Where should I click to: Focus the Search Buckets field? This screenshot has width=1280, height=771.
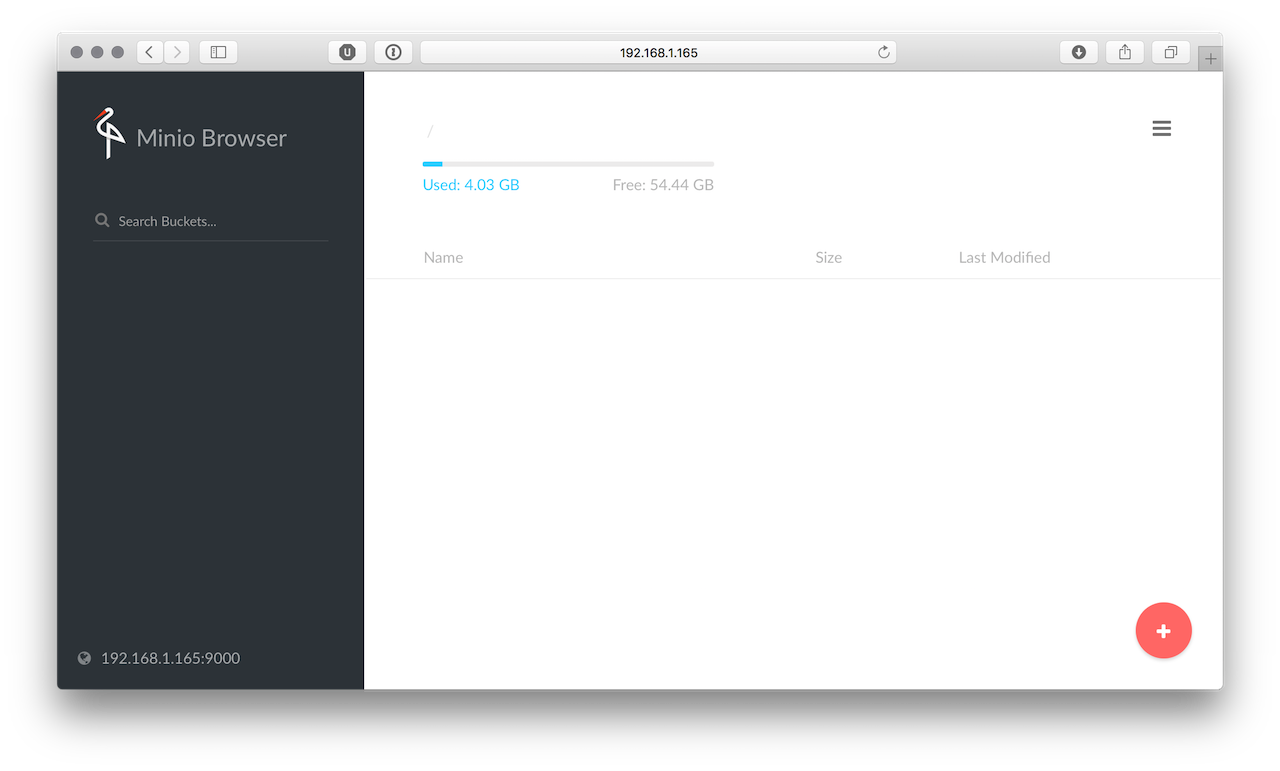(x=210, y=221)
